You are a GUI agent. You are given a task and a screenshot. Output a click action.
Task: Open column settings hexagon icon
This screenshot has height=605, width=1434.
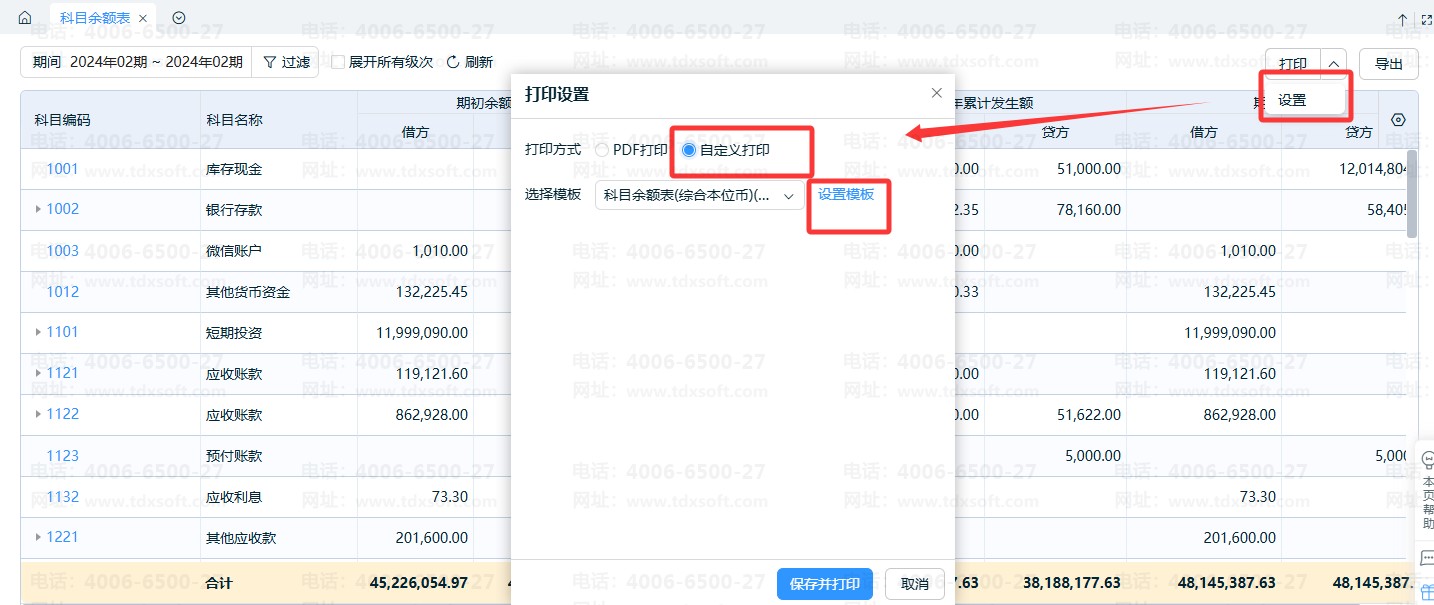click(x=1398, y=120)
